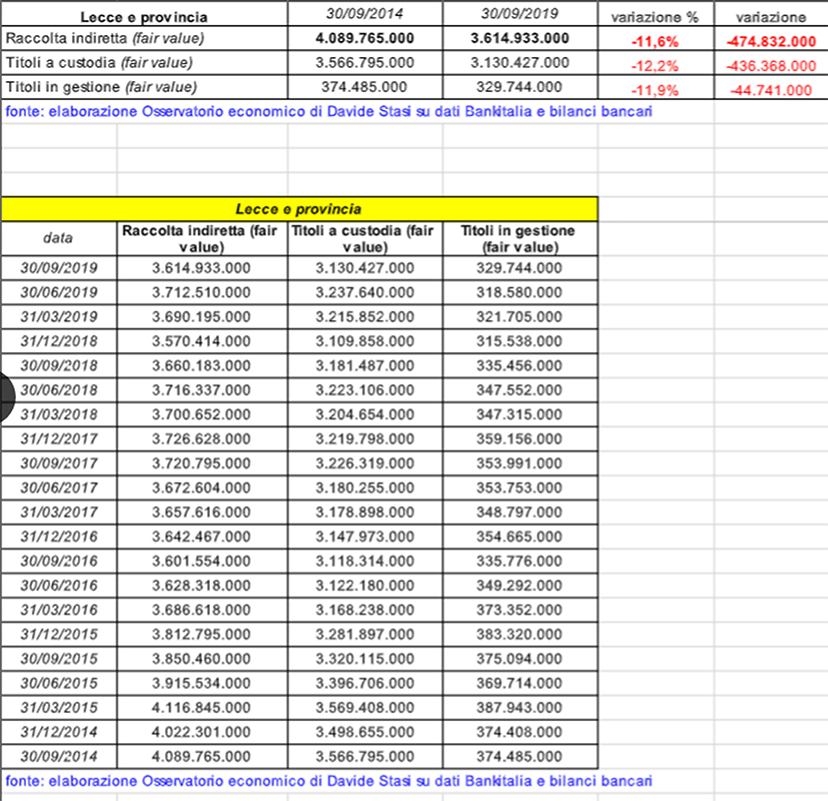
Task: Click the value 375.094.000
Action: (x=520, y=658)
